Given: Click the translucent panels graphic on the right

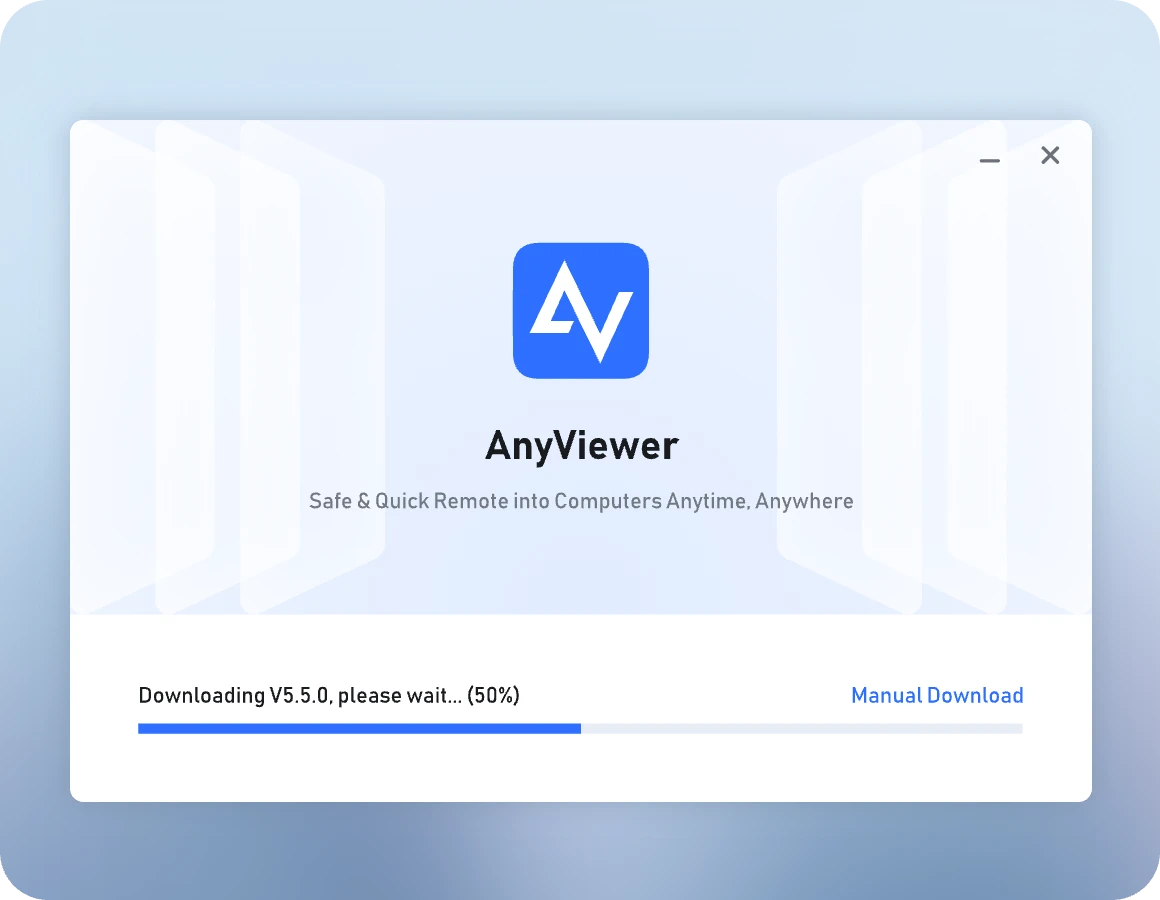Looking at the screenshot, I should (x=932, y=366).
